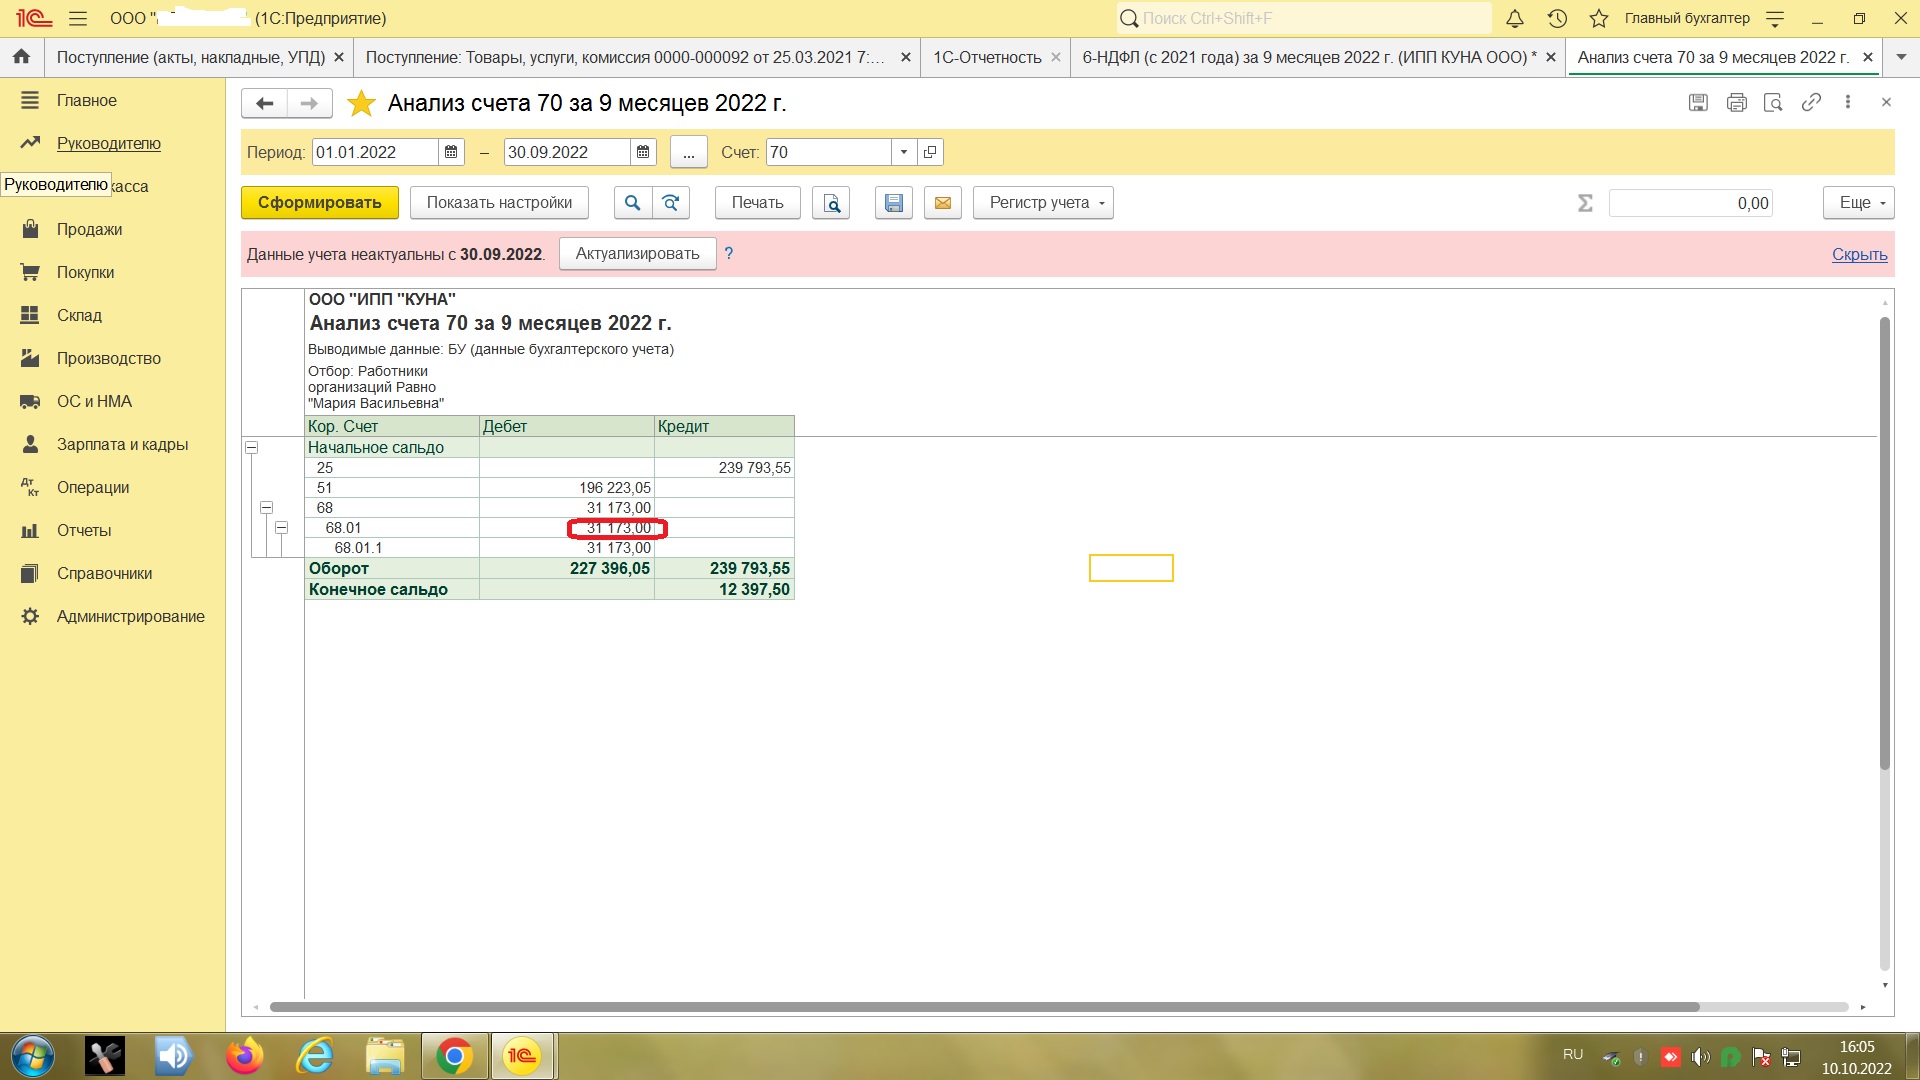This screenshot has height=1080, width=1920.
Task: Get link to report chain icon
Action: coord(1811,102)
